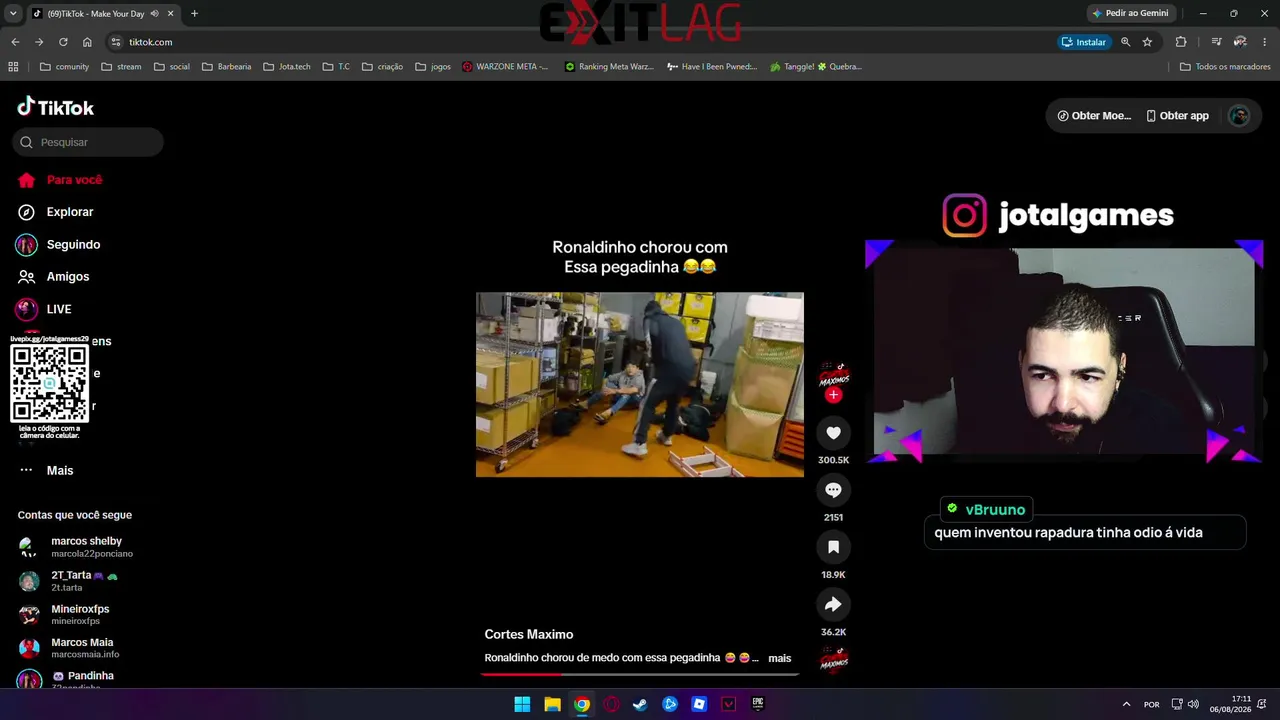
Task: Open the volume speaker icon in tray
Action: click(1193, 704)
